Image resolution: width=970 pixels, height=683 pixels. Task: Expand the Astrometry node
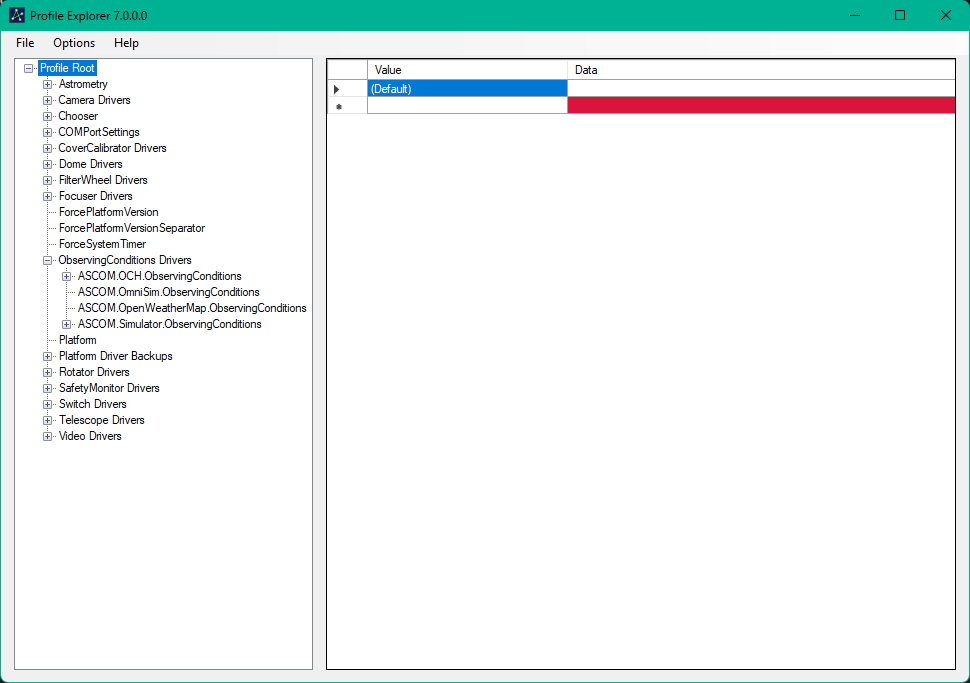(x=47, y=85)
